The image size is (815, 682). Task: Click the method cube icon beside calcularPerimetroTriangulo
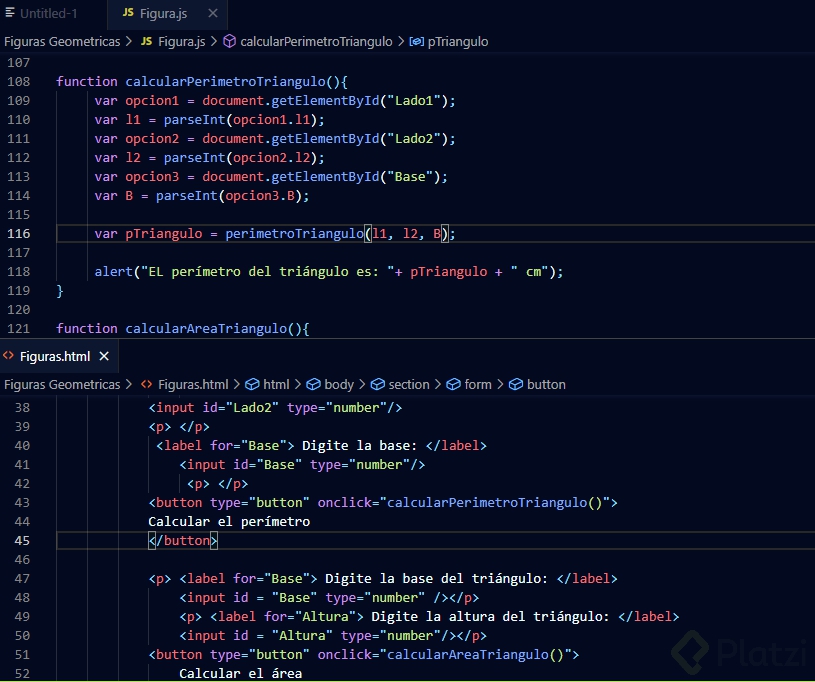click(x=229, y=42)
